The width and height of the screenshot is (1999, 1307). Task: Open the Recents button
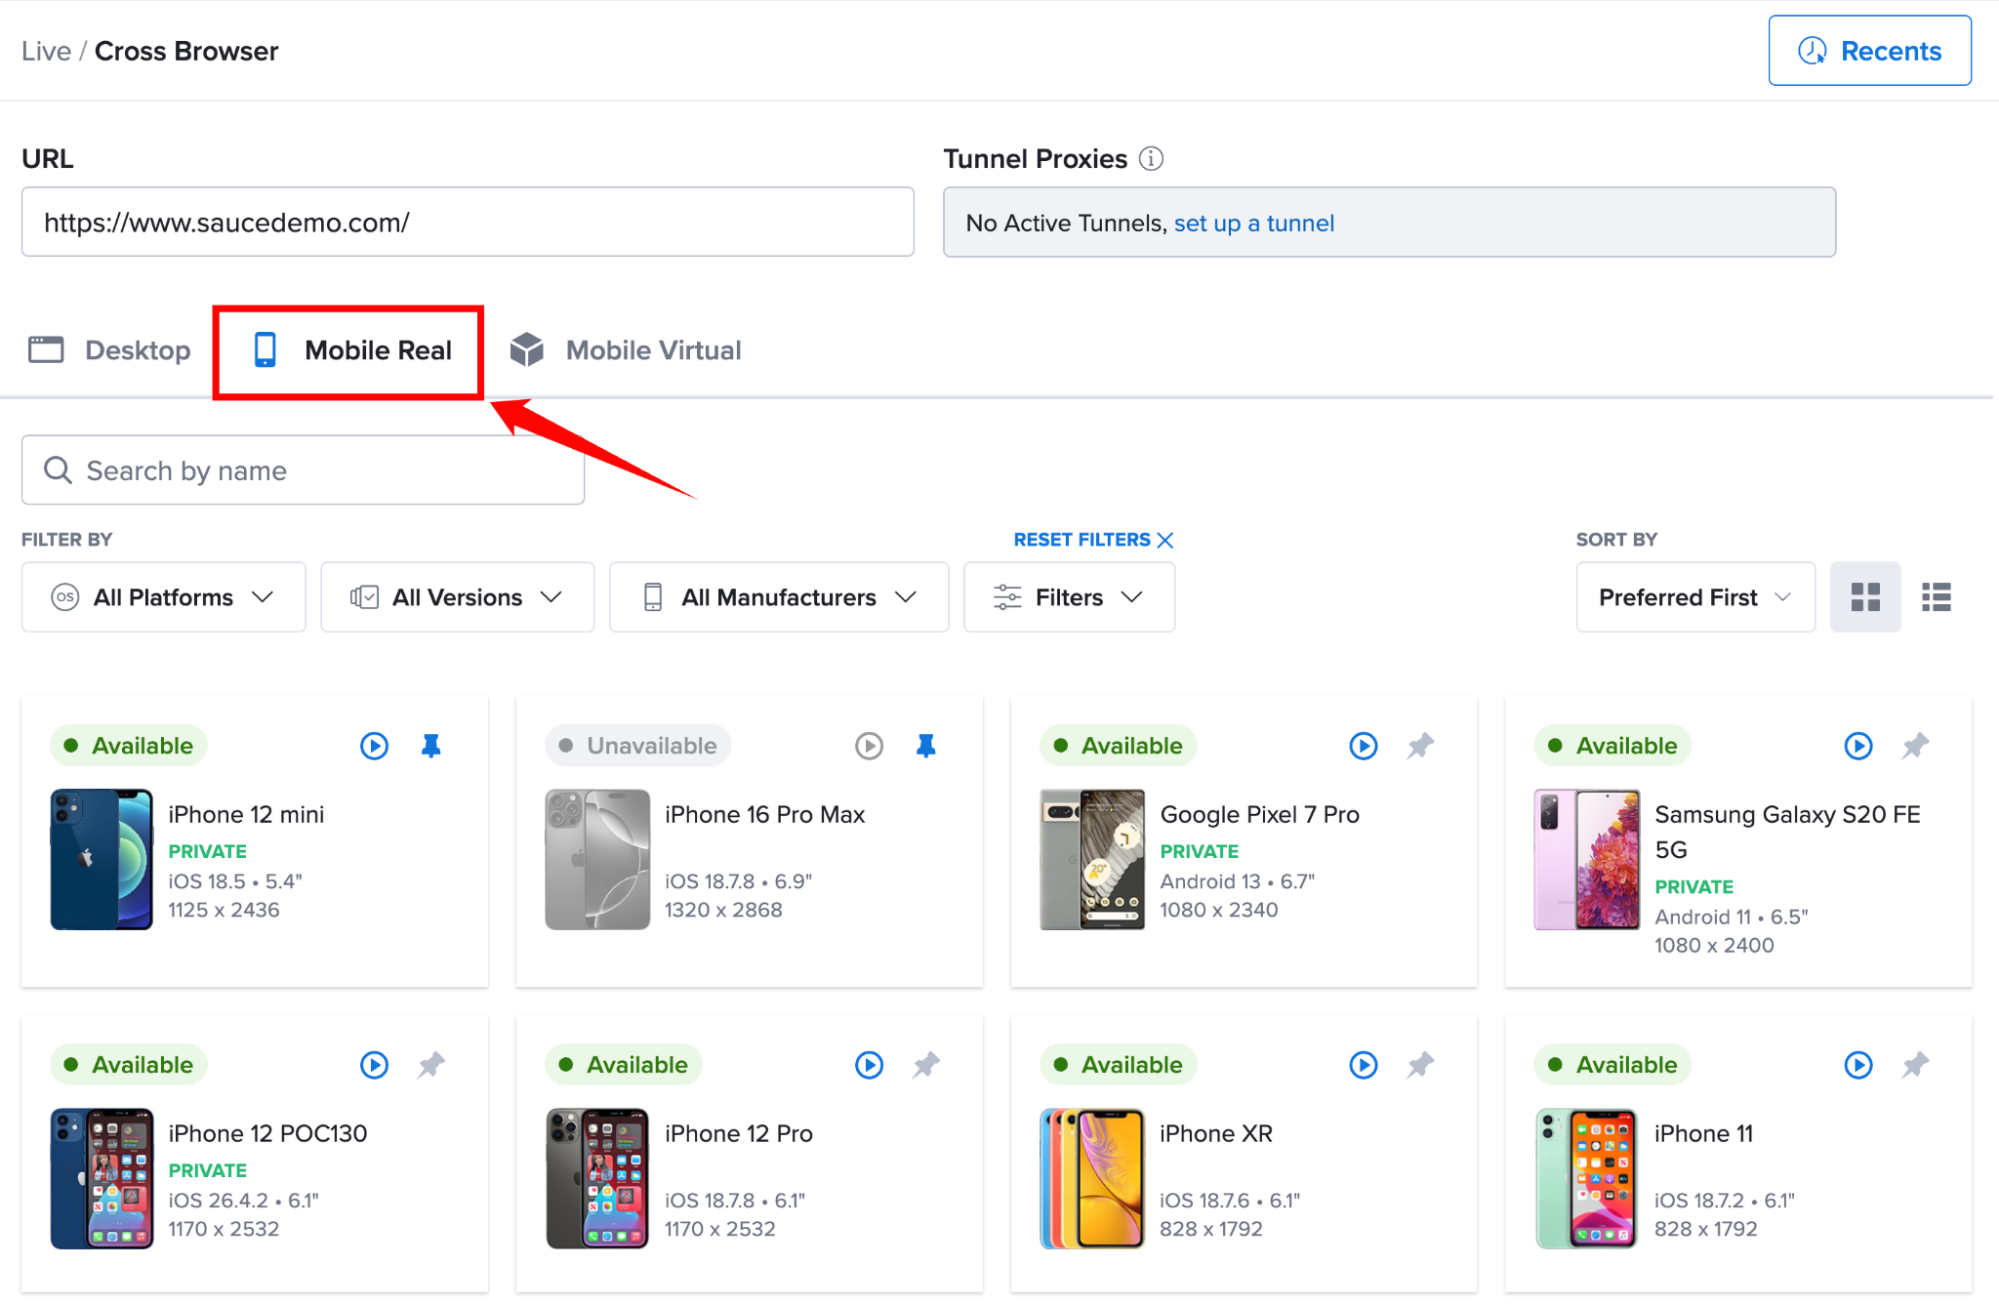[1869, 51]
